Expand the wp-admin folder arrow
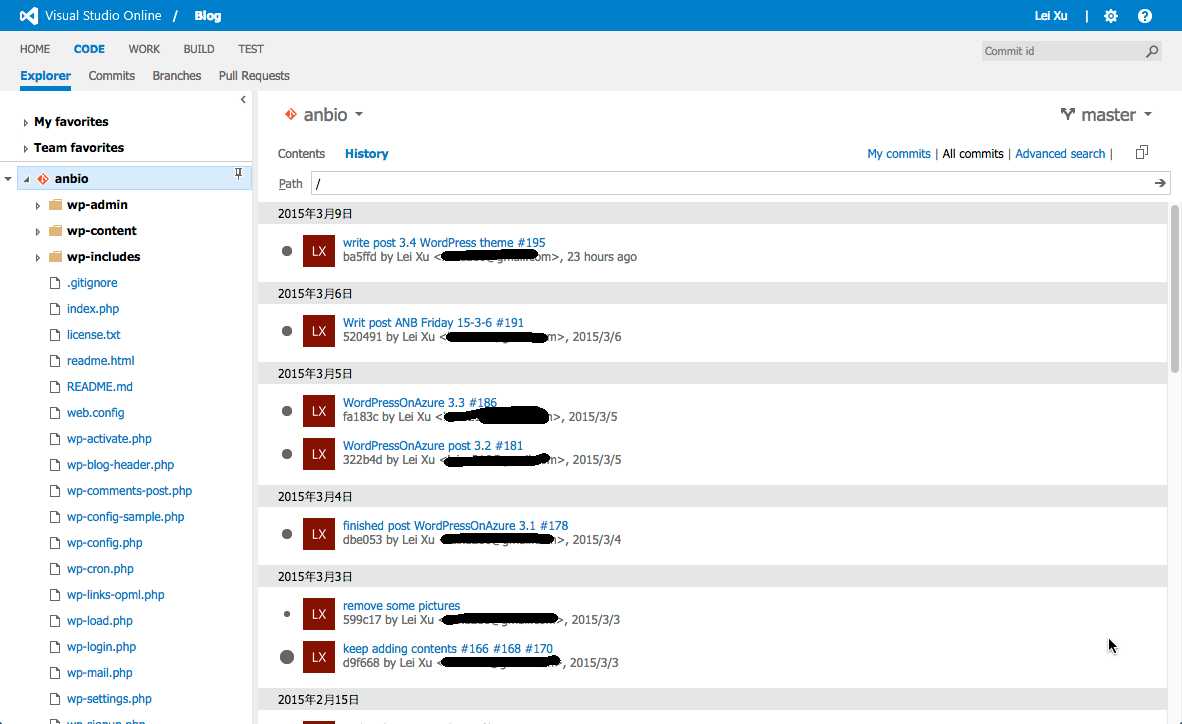 [38, 205]
